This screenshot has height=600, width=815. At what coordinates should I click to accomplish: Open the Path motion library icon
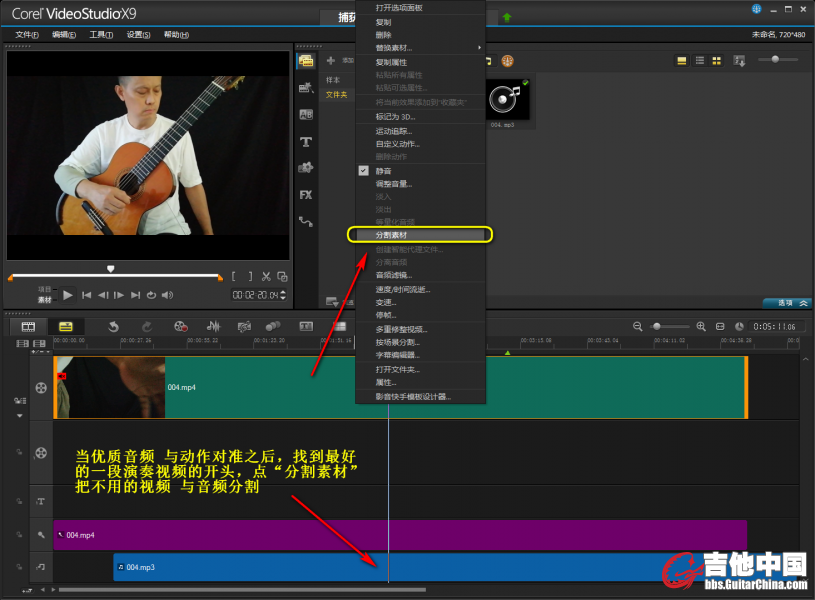(306, 221)
